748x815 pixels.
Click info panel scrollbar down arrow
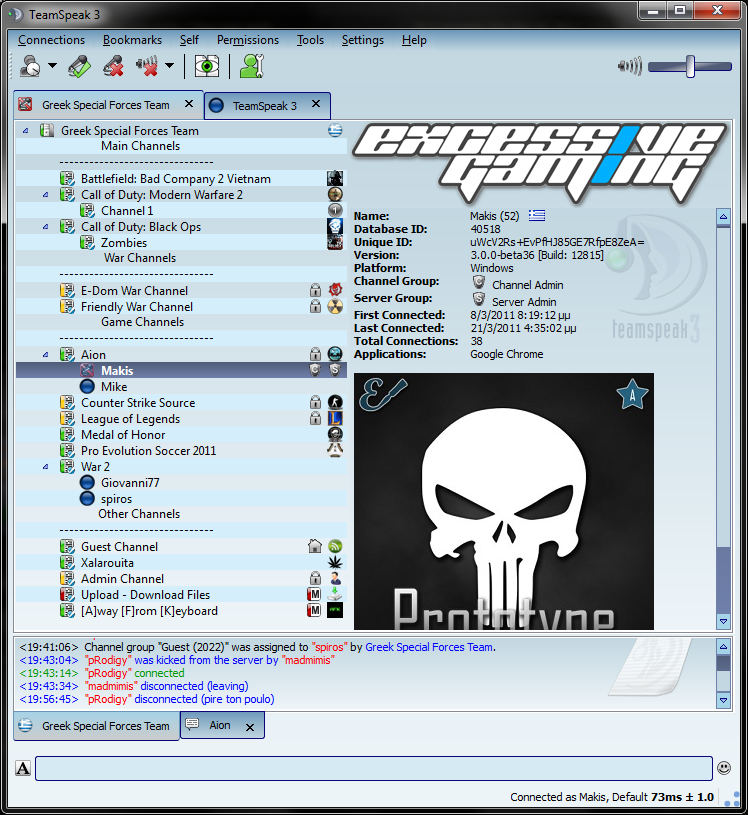[723, 621]
